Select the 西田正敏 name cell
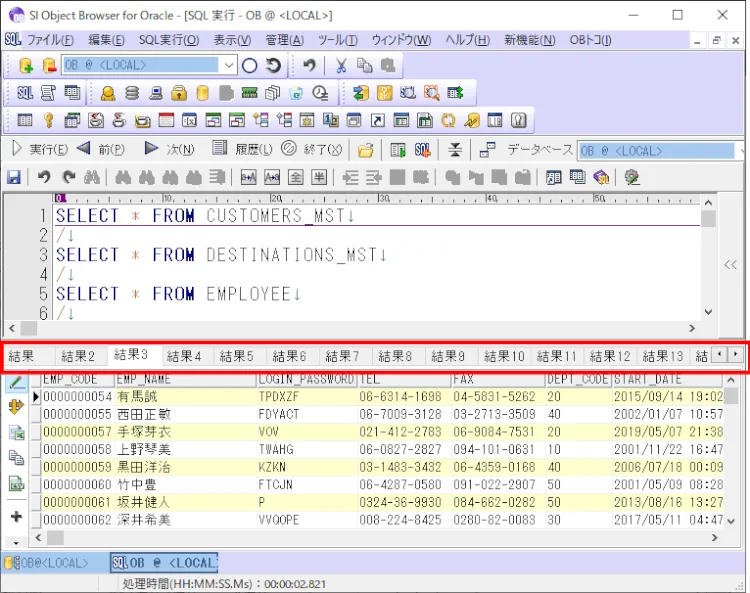Image resolution: width=750 pixels, height=593 pixels. [186, 414]
